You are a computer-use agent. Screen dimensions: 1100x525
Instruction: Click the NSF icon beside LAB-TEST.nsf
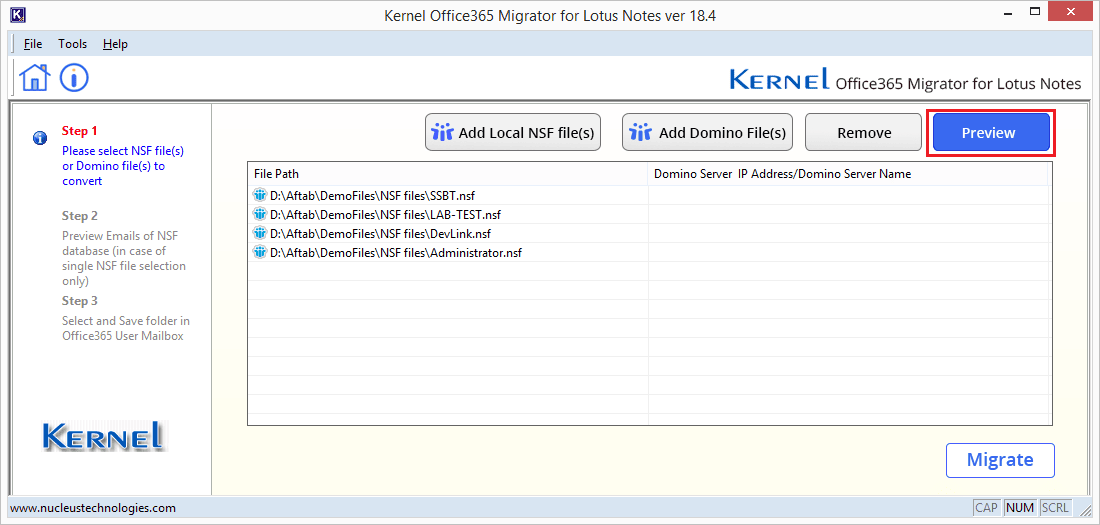click(x=260, y=214)
